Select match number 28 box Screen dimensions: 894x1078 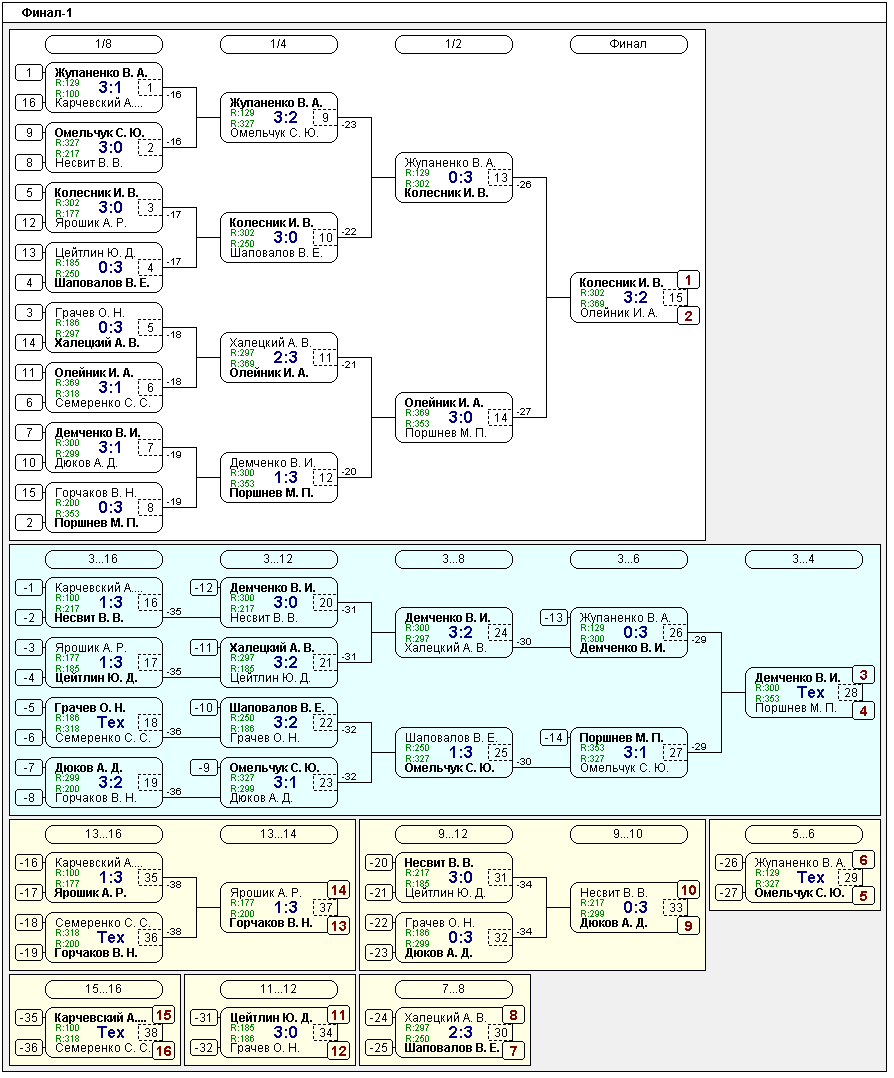coord(850,692)
